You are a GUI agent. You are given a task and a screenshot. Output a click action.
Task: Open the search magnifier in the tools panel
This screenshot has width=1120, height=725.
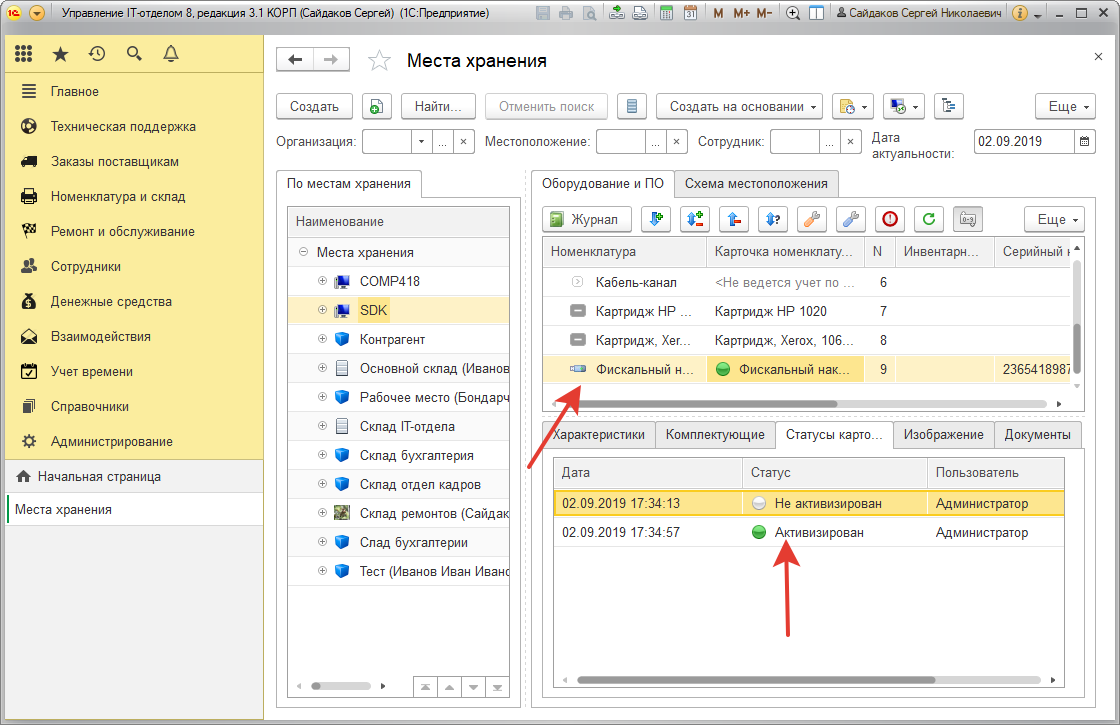pyautogui.click(x=134, y=54)
